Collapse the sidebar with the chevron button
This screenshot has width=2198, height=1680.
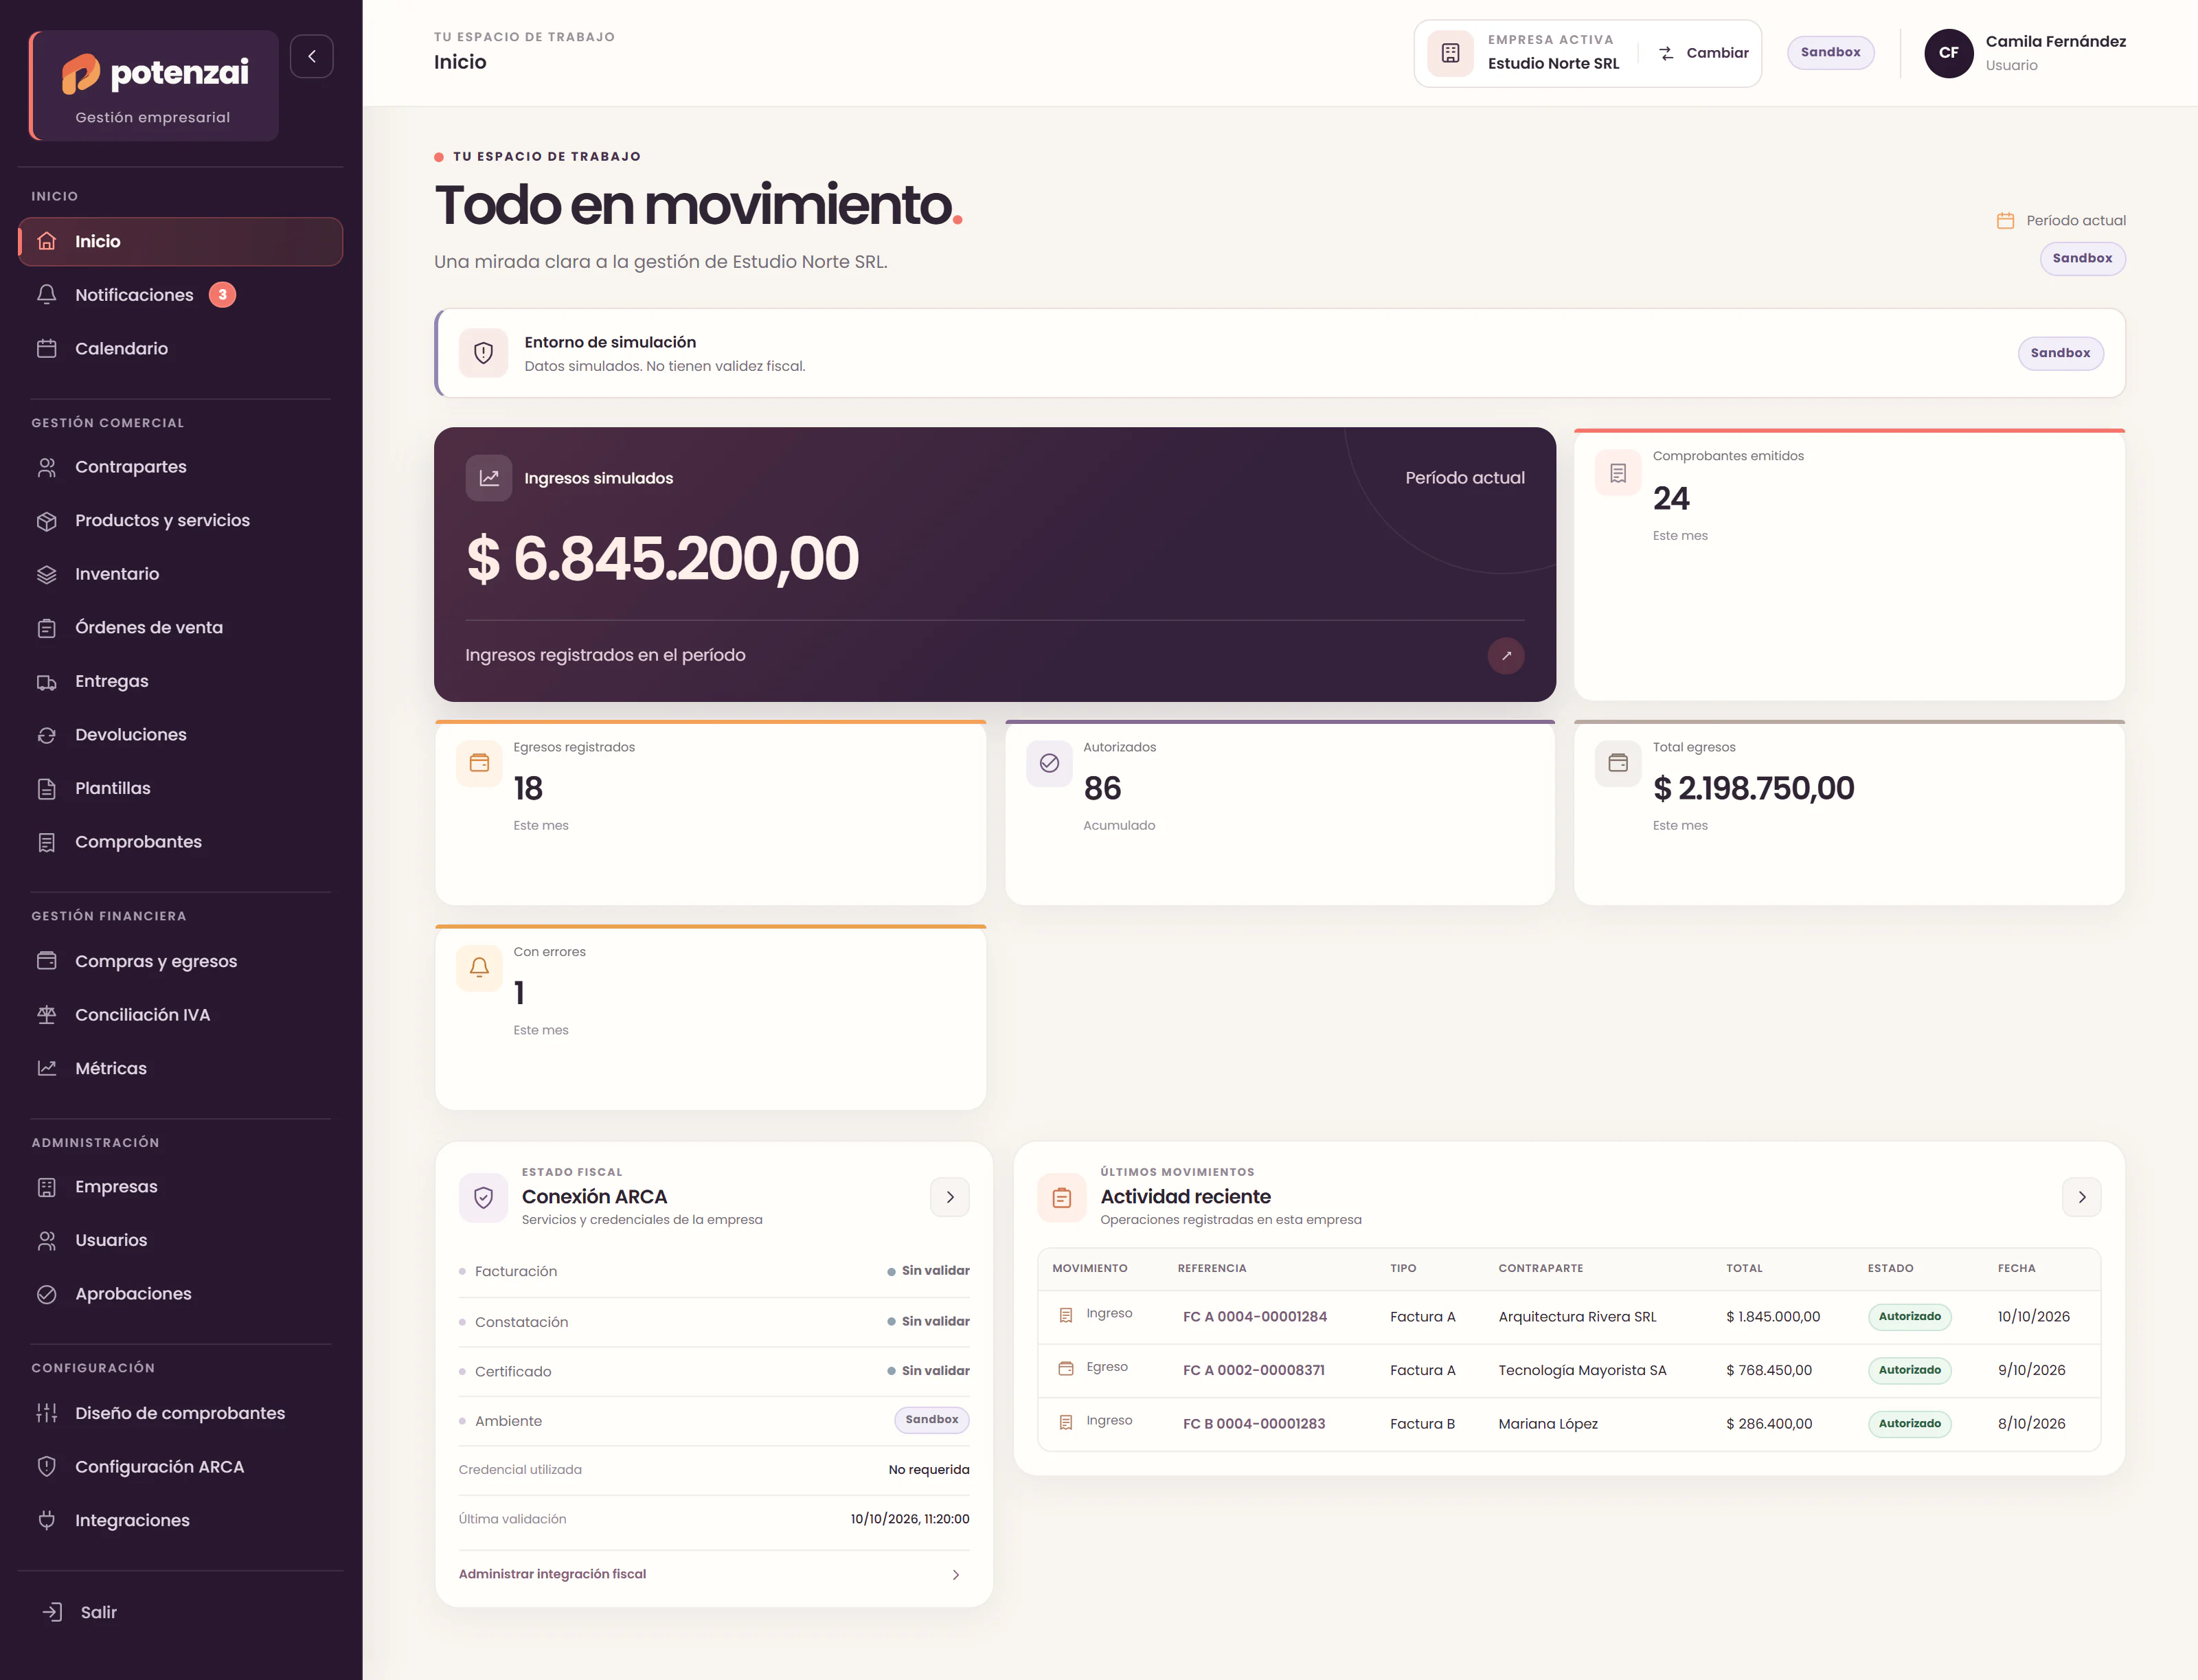311,56
